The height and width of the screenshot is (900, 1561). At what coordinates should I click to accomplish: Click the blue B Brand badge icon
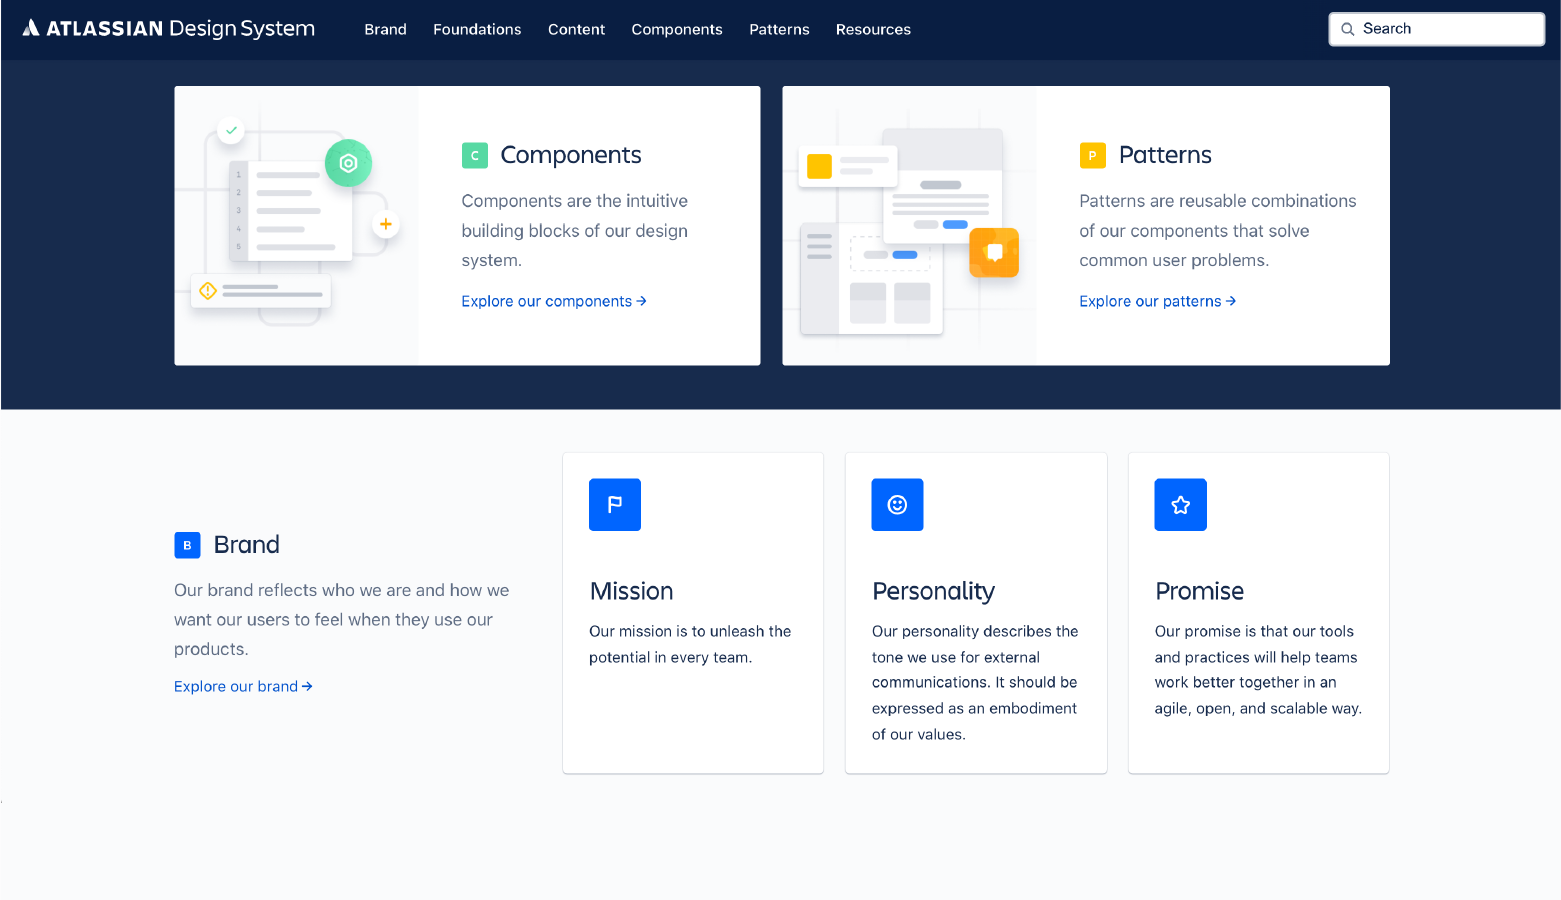187,545
